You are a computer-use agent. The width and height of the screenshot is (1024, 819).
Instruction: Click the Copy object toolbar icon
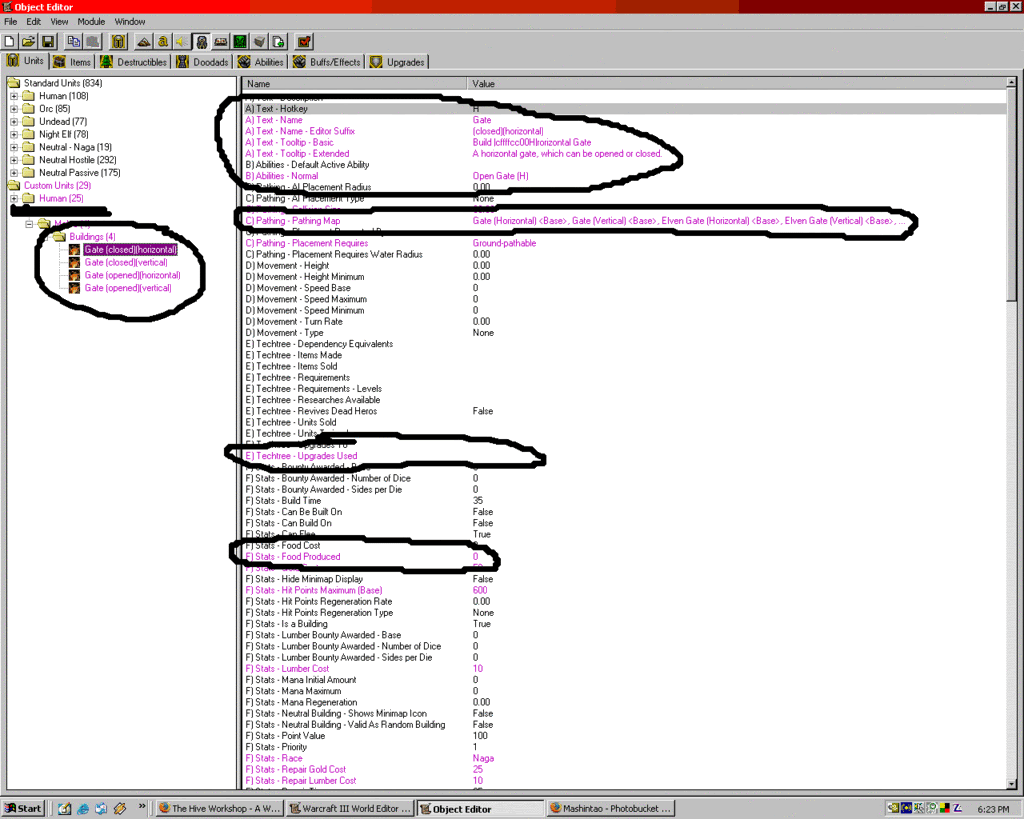pyautogui.click(x=74, y=41)
